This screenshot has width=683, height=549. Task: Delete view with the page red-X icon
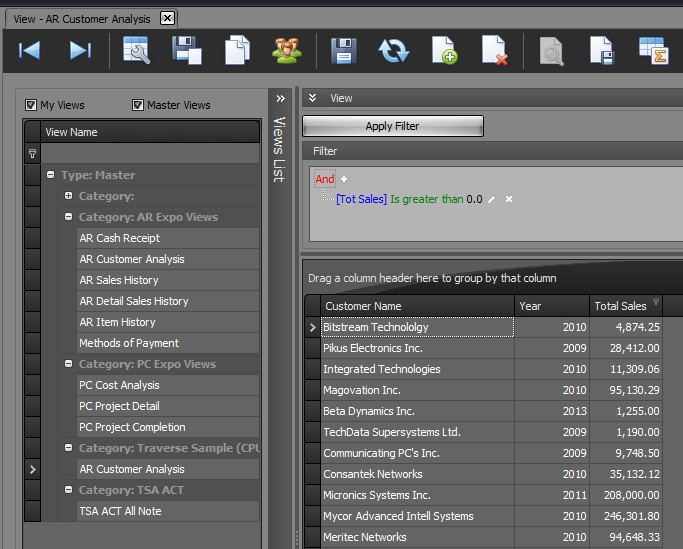pyautogui.click(x=495, y=50)
